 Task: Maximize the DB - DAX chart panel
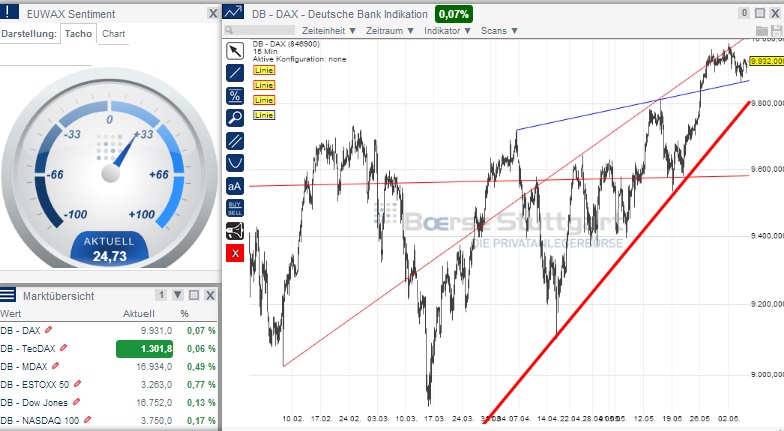point(760,14)
